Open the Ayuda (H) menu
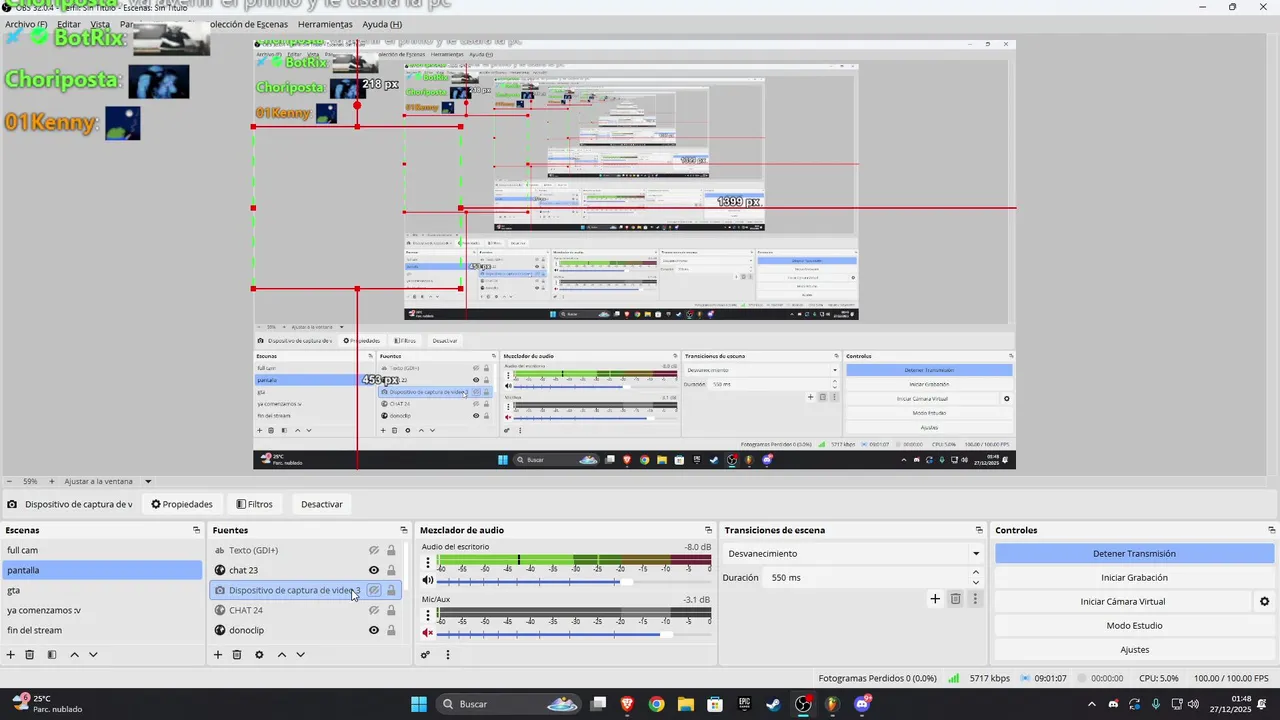Image resolution: width=1280 pixels, height=720 pixels. tap(382, 24)
